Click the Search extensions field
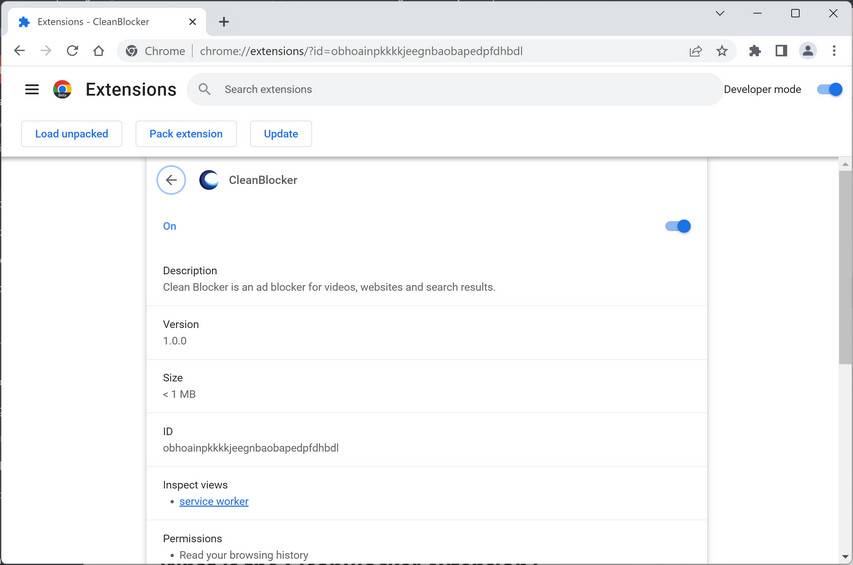Viewport: 853px width, 565px height. coord(455,89)
